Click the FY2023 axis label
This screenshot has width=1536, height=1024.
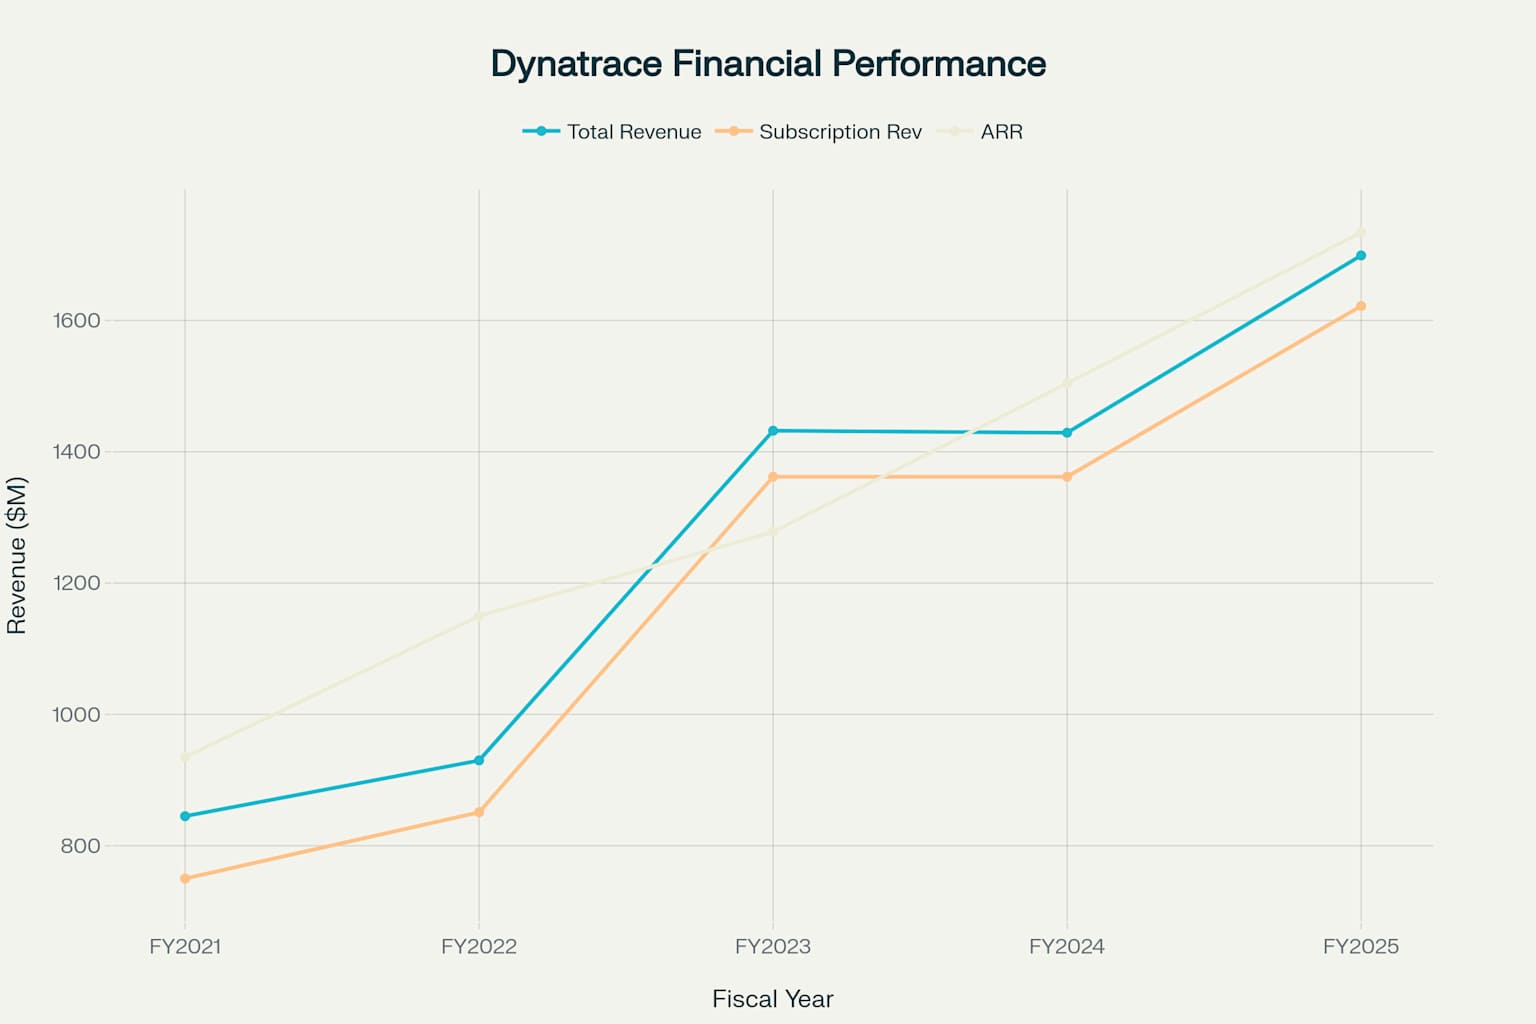click(x=773, y=947)
